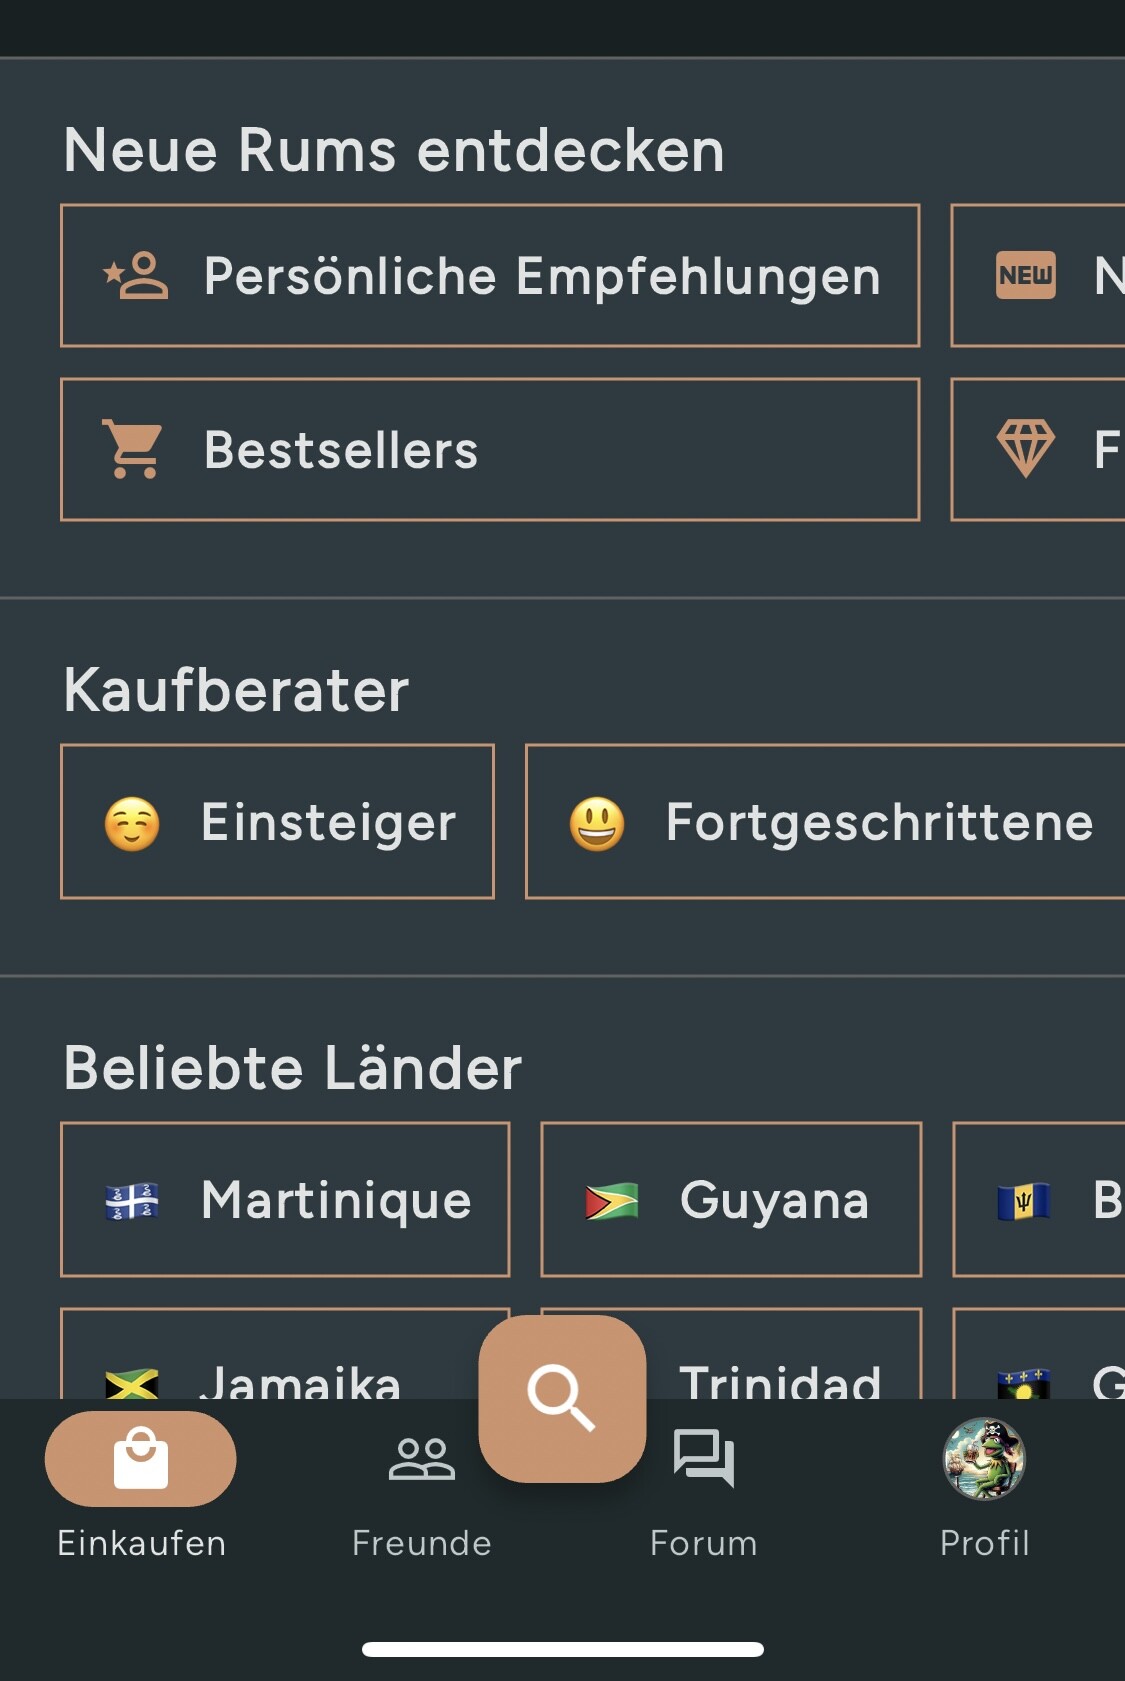This screenshot has height=1681, width=1125.
Task: Tap the NEW badge icon
Action: tap(1026, 275)
